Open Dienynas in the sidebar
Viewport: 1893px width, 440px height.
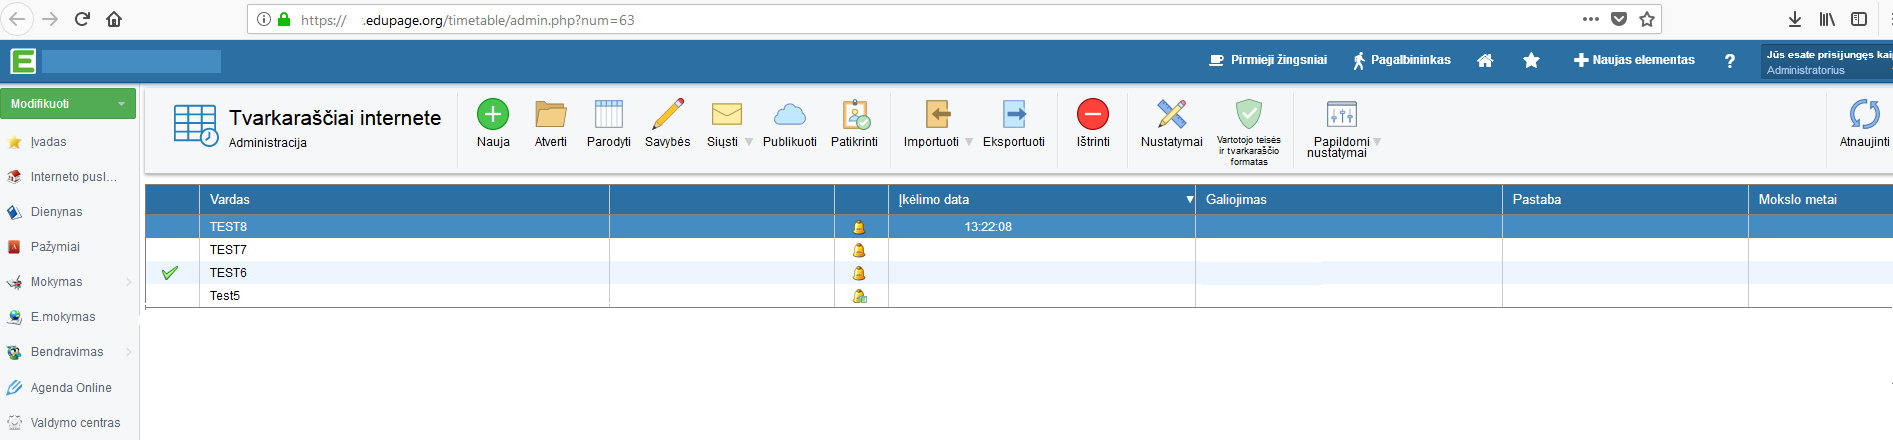[56, 212]
